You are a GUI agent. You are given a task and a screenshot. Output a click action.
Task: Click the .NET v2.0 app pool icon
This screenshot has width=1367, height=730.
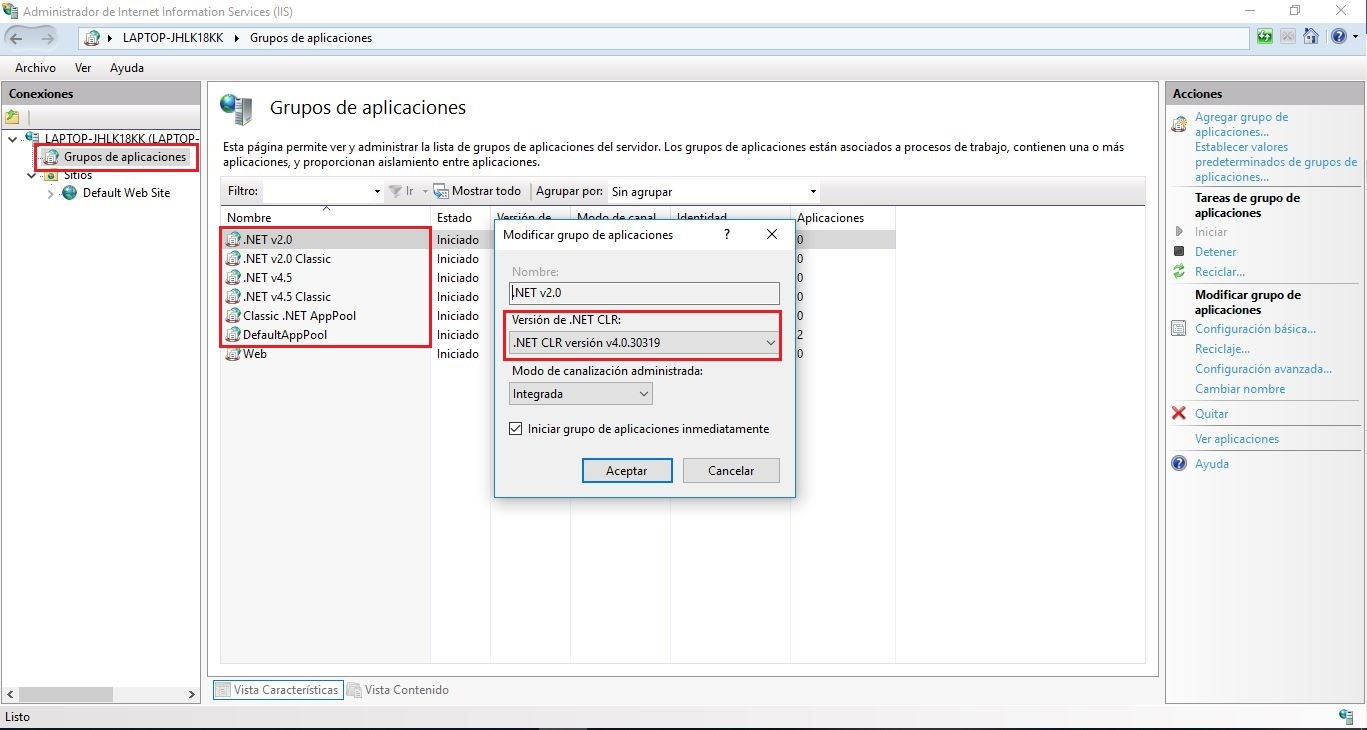[x=233, y=240]
